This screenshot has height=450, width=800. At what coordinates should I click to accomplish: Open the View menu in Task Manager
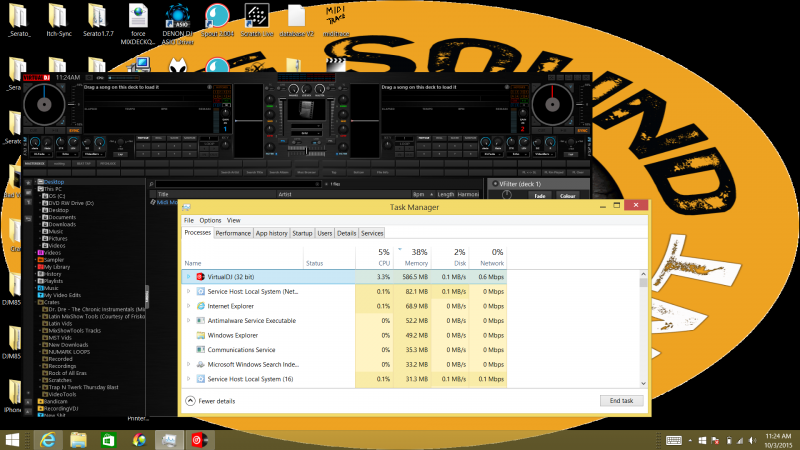tap(234, 220)
